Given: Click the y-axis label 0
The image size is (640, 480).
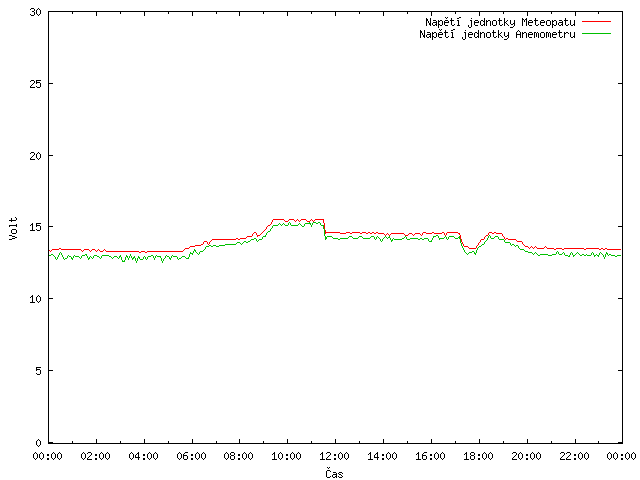Looking at the screenshot, I should coord(38,442).
